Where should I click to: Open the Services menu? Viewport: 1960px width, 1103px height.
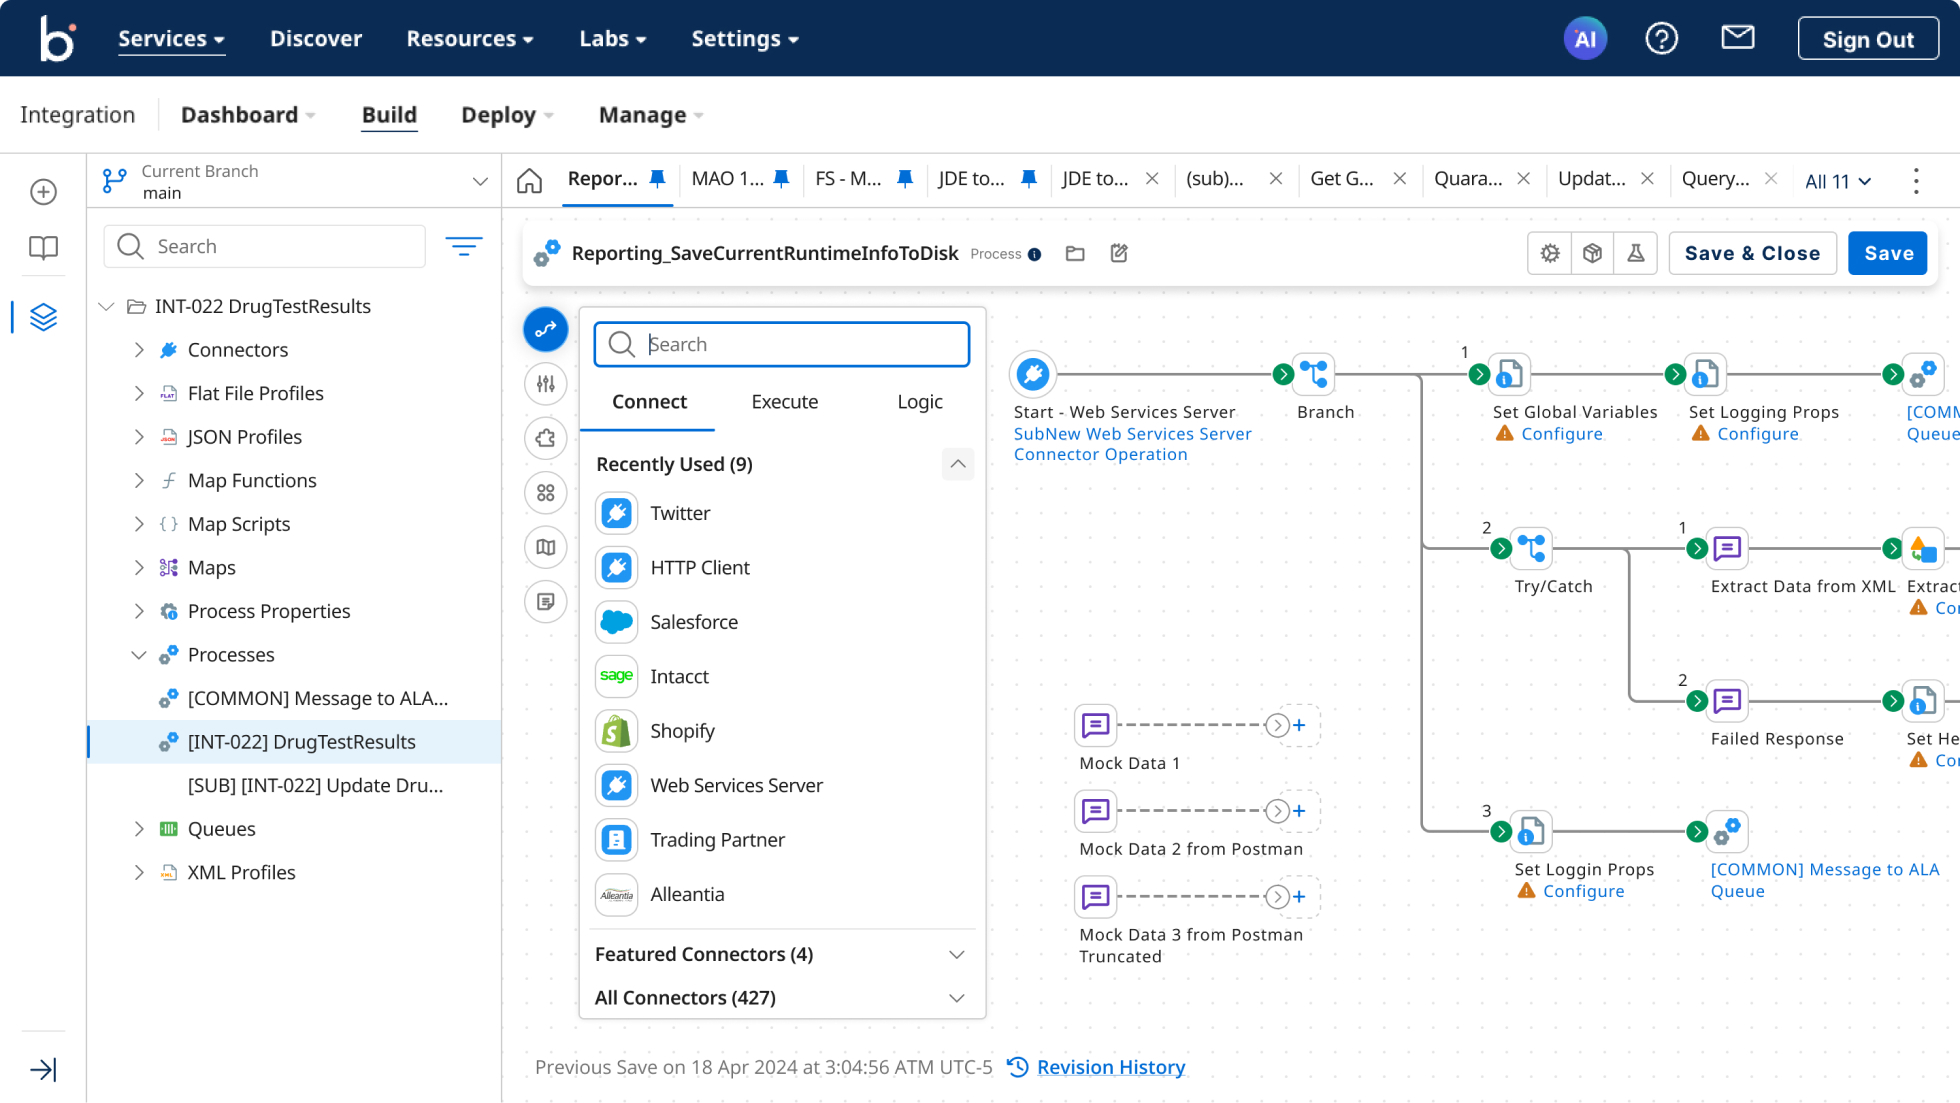(171, 39)
